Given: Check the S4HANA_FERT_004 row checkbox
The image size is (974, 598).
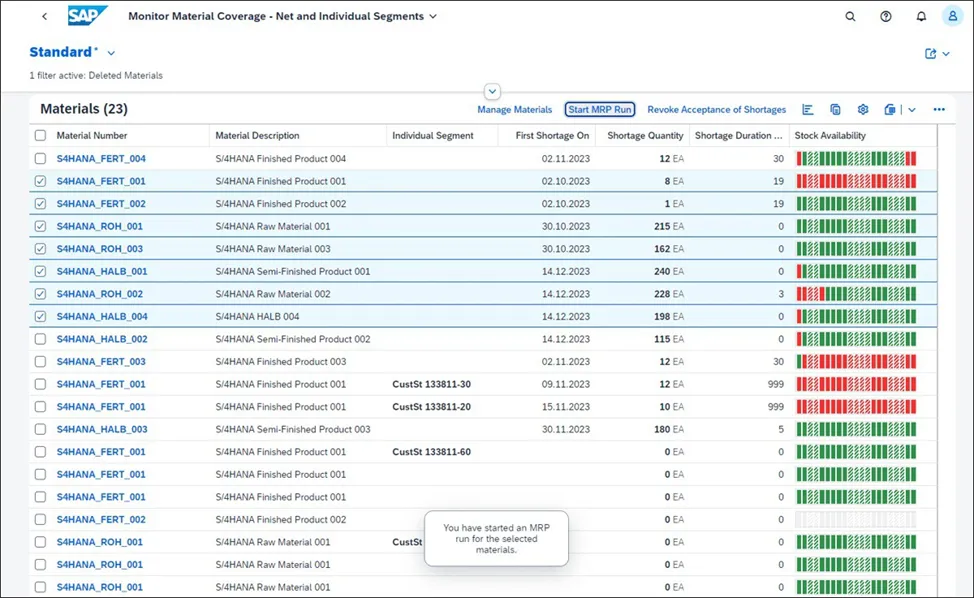Looking at the screenshot, I should pos(40,159).
